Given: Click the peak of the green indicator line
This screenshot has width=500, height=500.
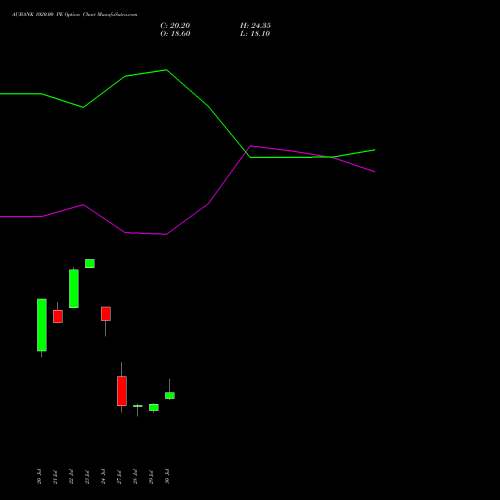Looking at the screenshot, I should coord(166,70).
